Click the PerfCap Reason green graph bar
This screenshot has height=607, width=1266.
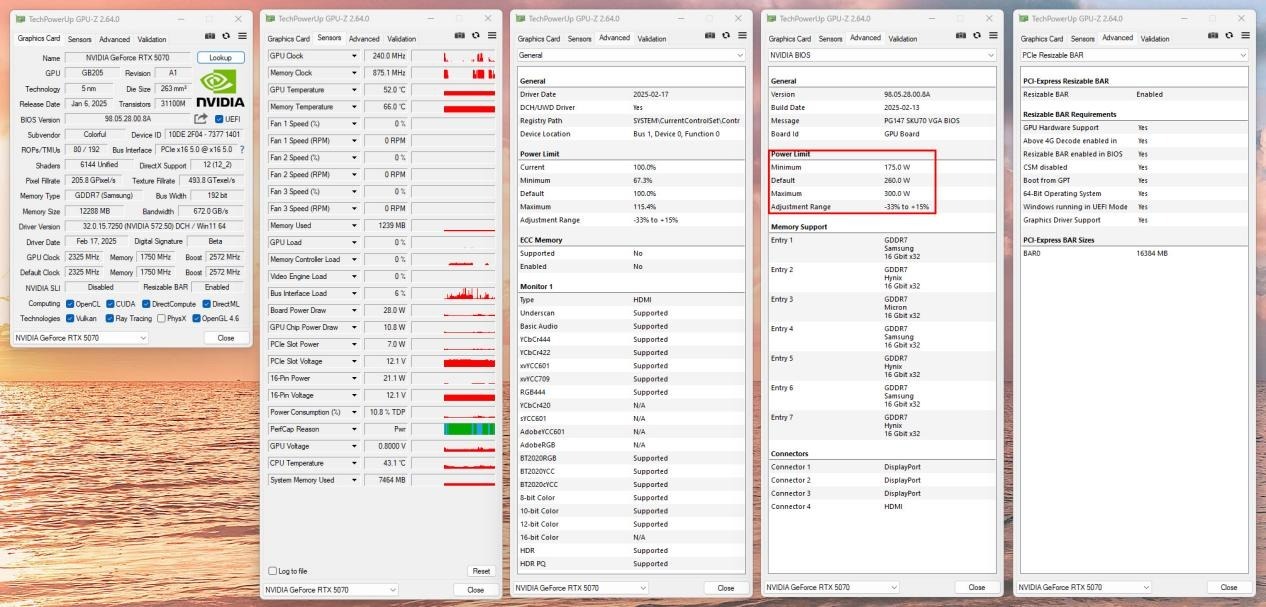(x=468, y=429)
